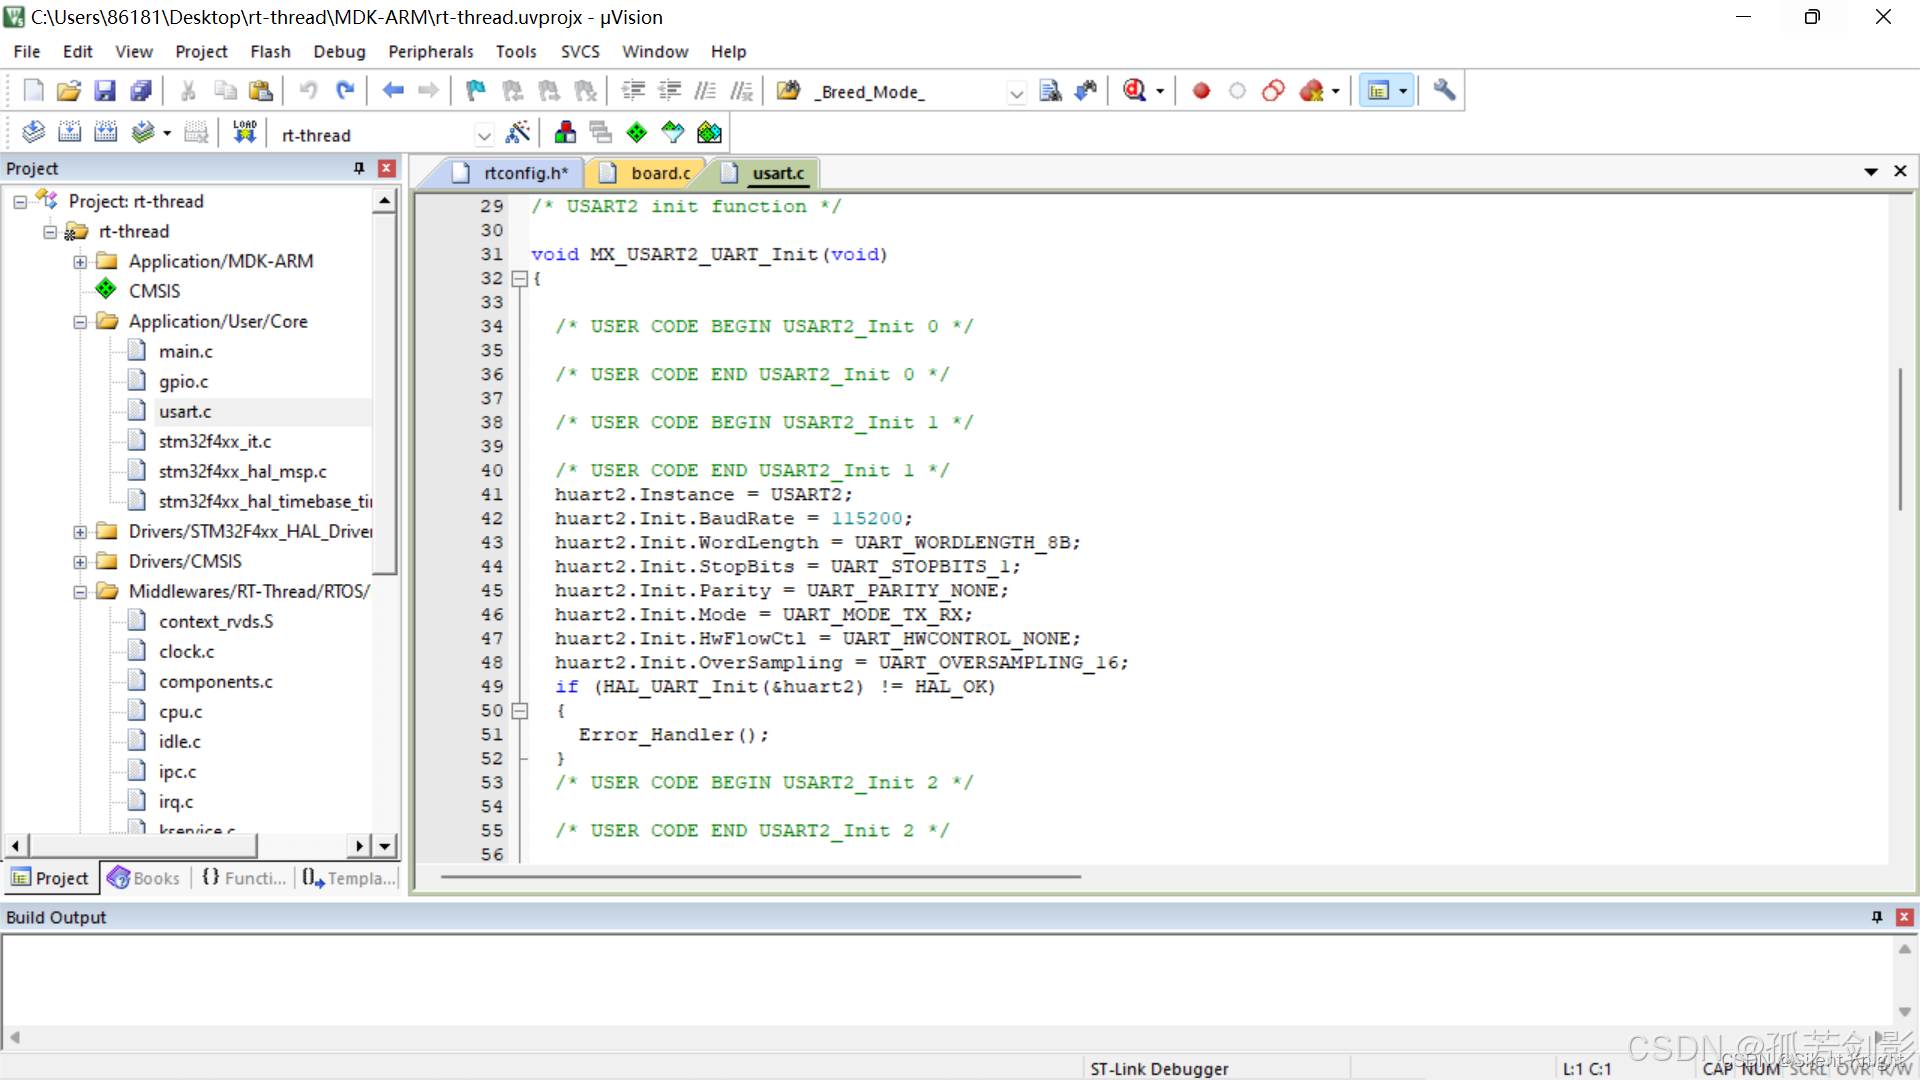Click the editor vertical scrollbar thumb
Image resolution: width=1920 pixels, height=1080 pixels.
tap(1900, 440)
